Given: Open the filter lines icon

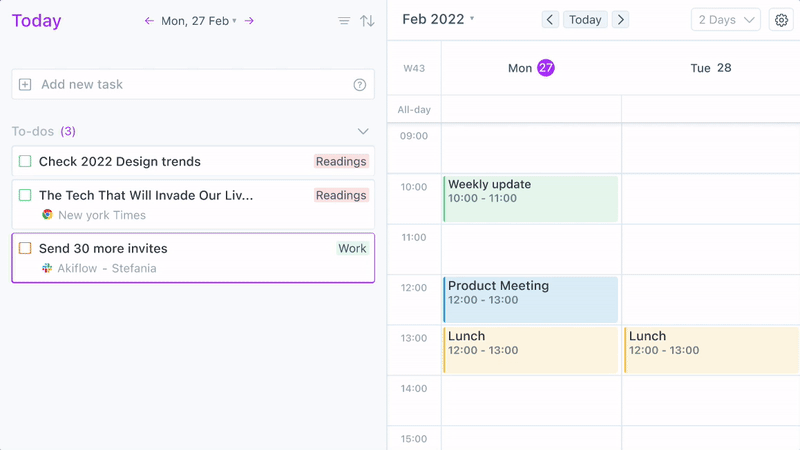Looking at the screenshot, I should (x=344, y=21).
